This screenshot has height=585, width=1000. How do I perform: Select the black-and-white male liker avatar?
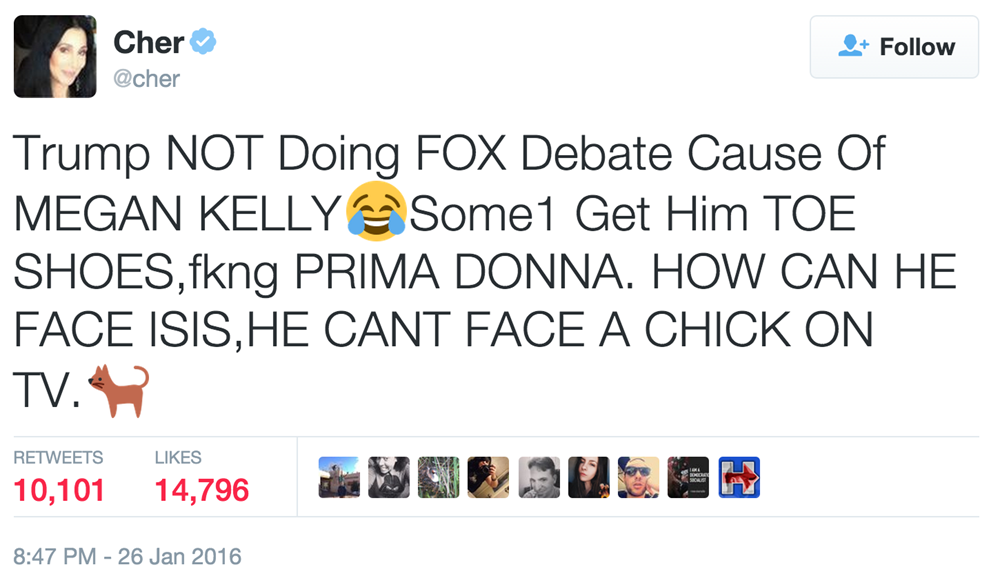pyautogui.click(x=539, y=477)
